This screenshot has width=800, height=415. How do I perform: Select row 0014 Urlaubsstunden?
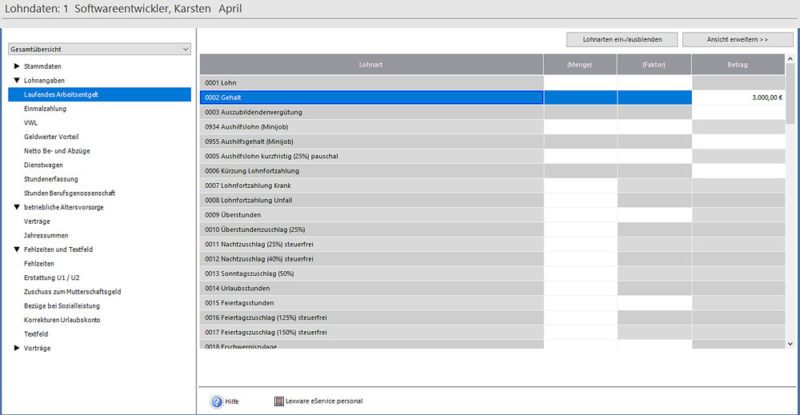[371, 288]
